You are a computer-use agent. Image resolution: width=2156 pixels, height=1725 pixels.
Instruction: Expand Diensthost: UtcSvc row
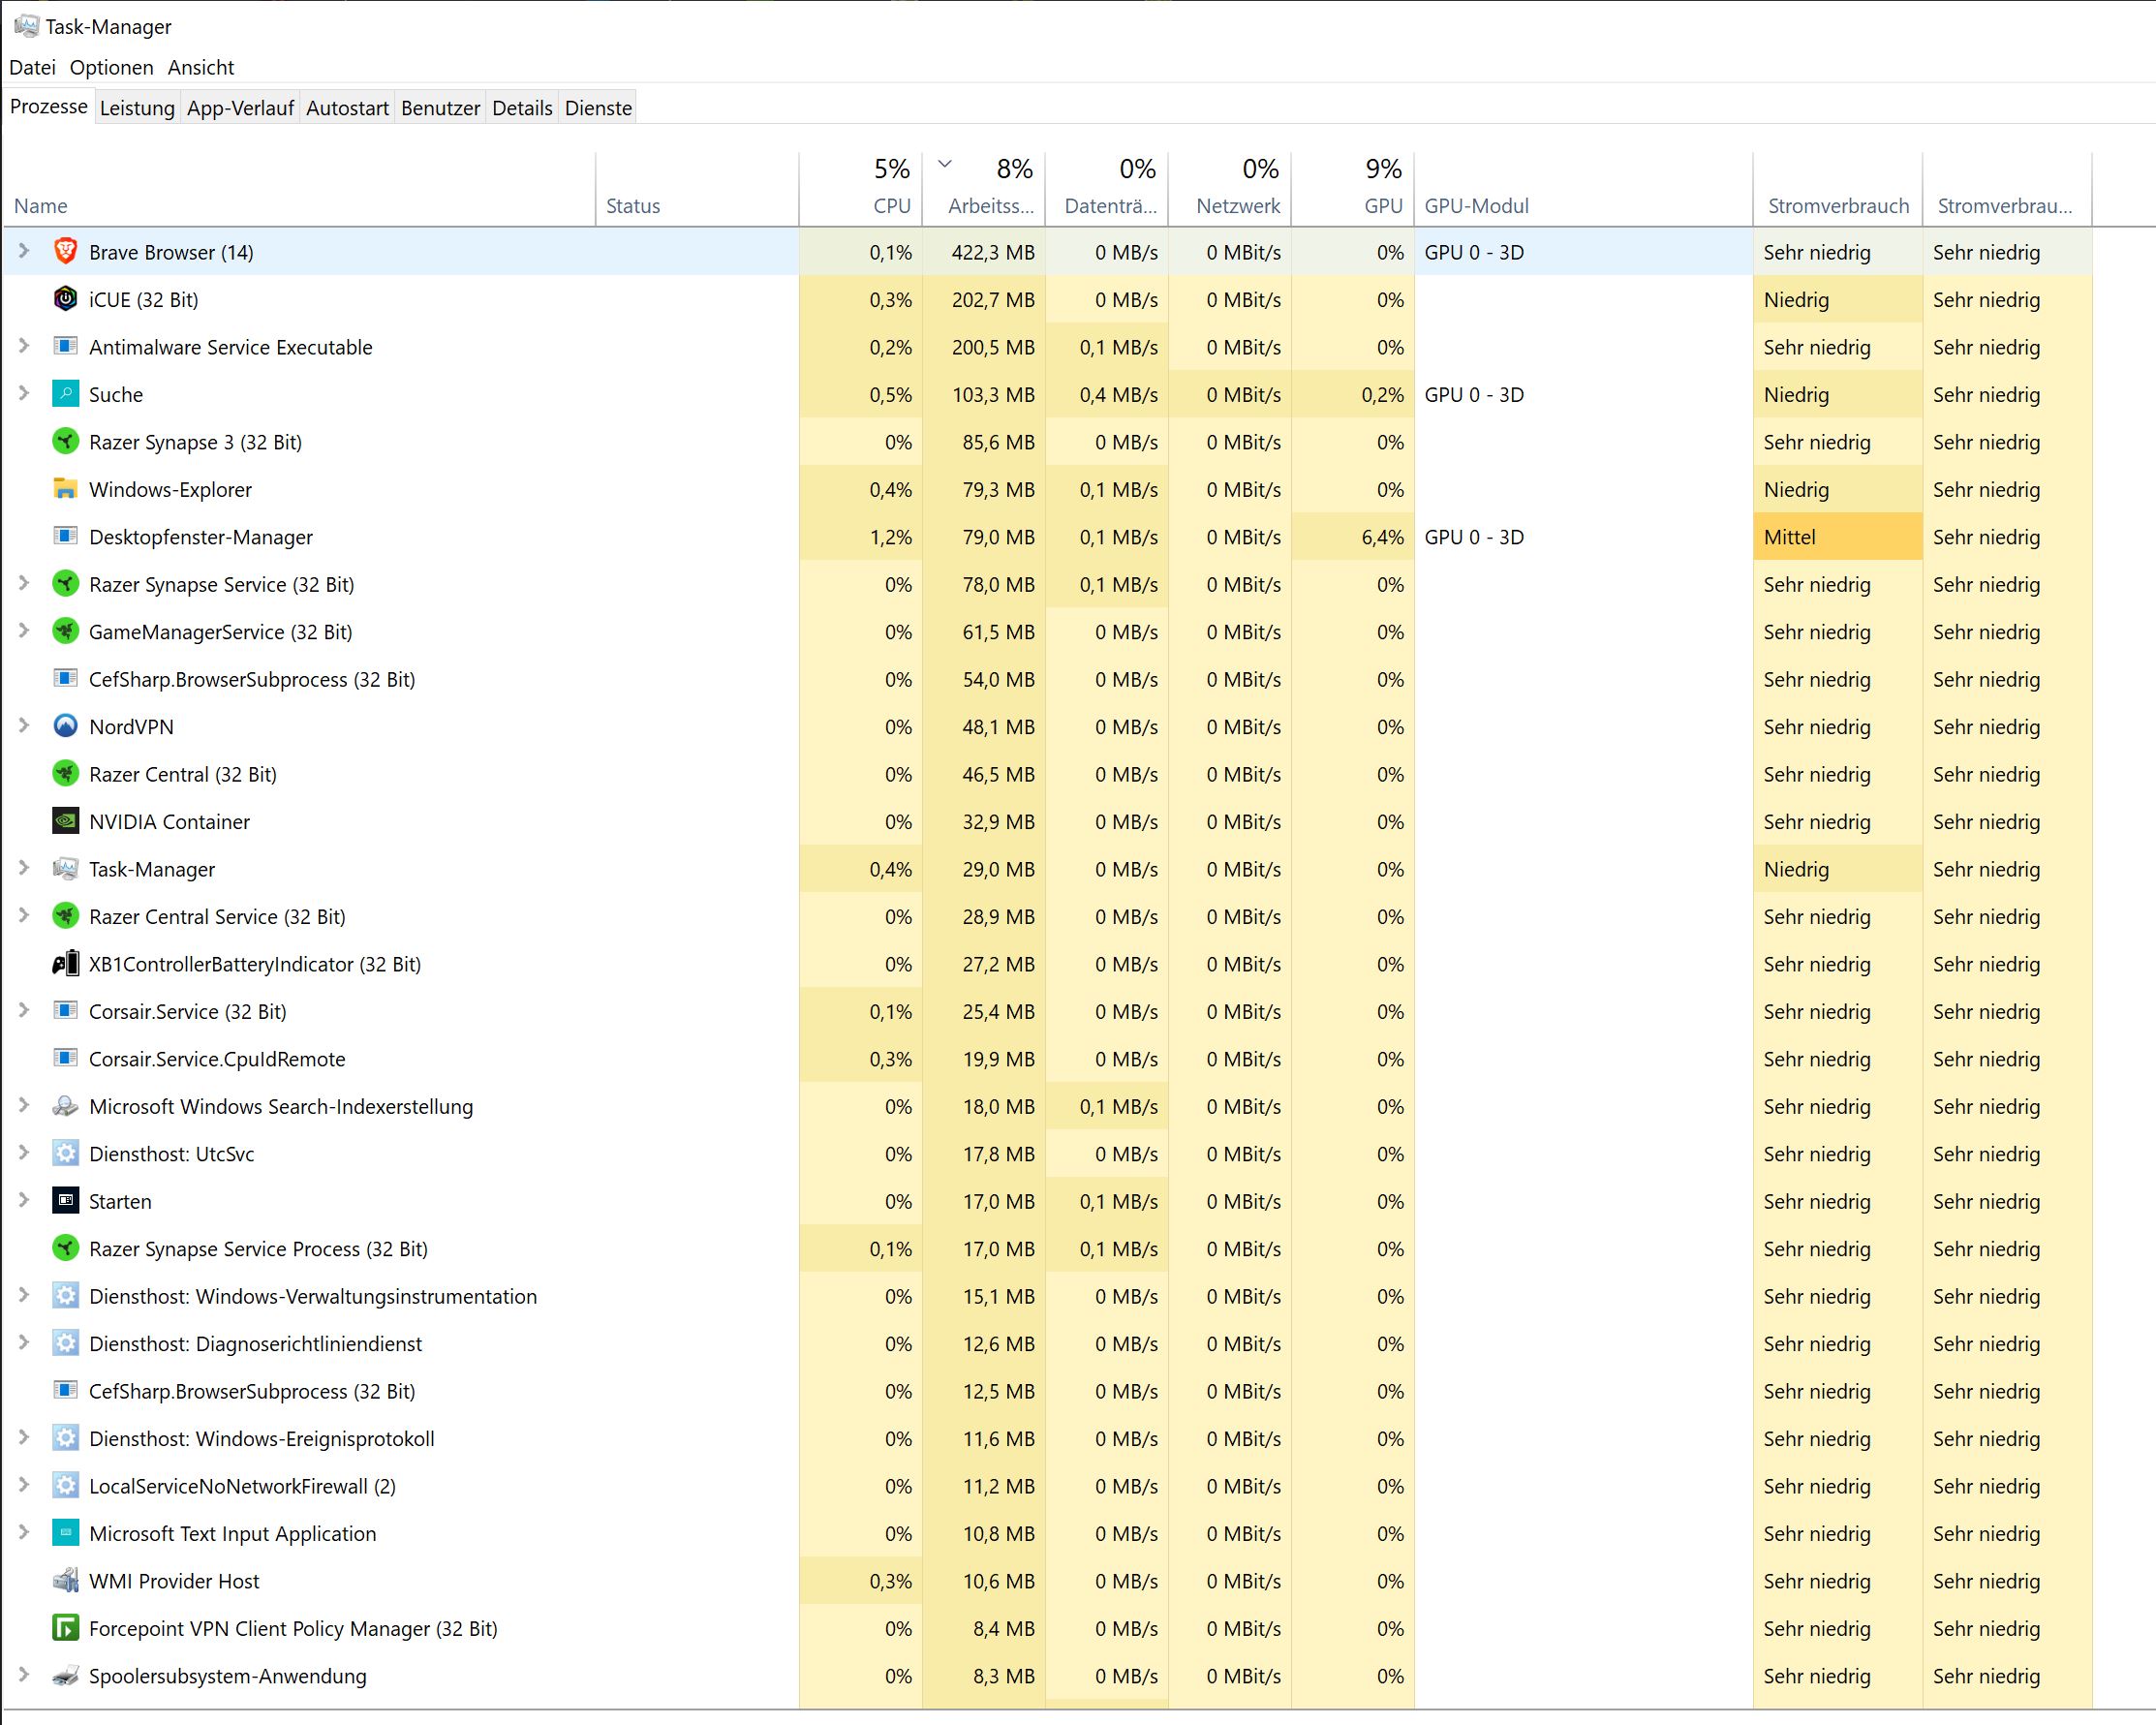tap(24, 1153)
